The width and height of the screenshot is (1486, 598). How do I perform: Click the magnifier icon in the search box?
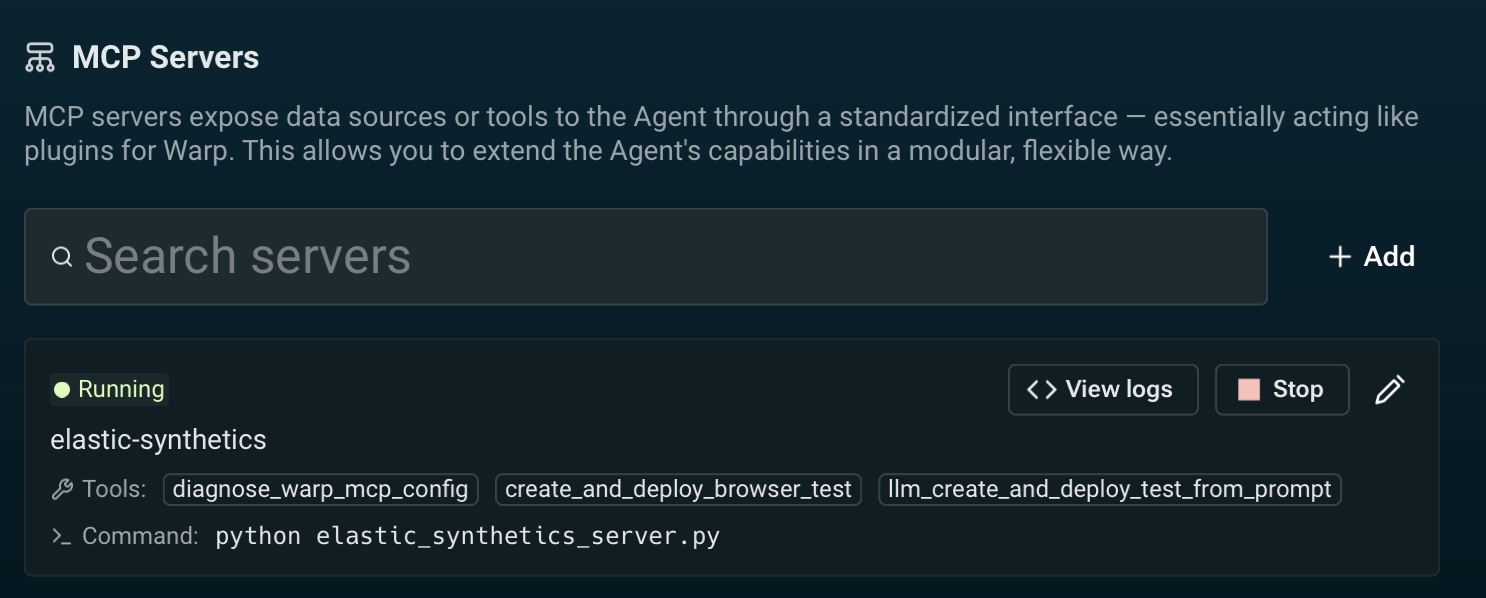(62, 257)
